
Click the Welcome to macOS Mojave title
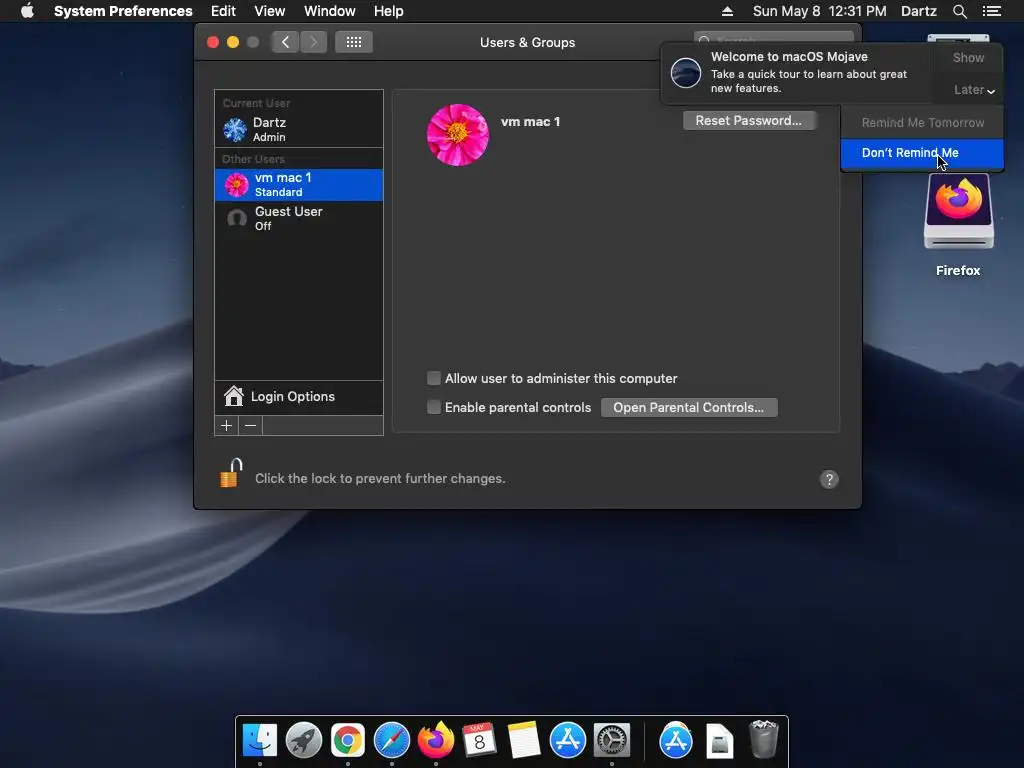(789, 57)
